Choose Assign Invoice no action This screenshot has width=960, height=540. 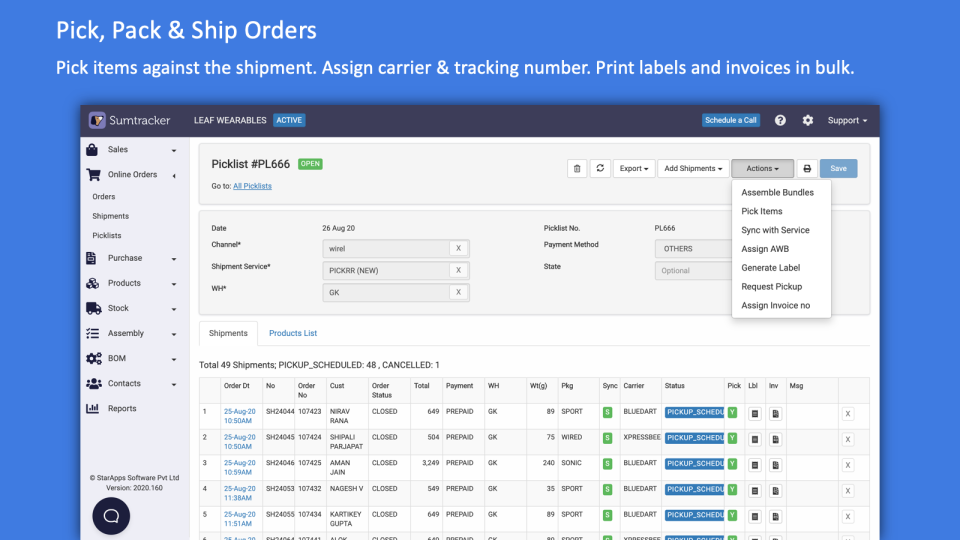click(x=775, y=306)
